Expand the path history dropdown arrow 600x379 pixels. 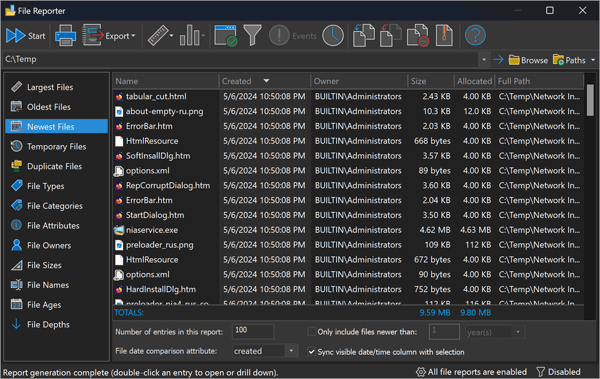coord(484,60)
